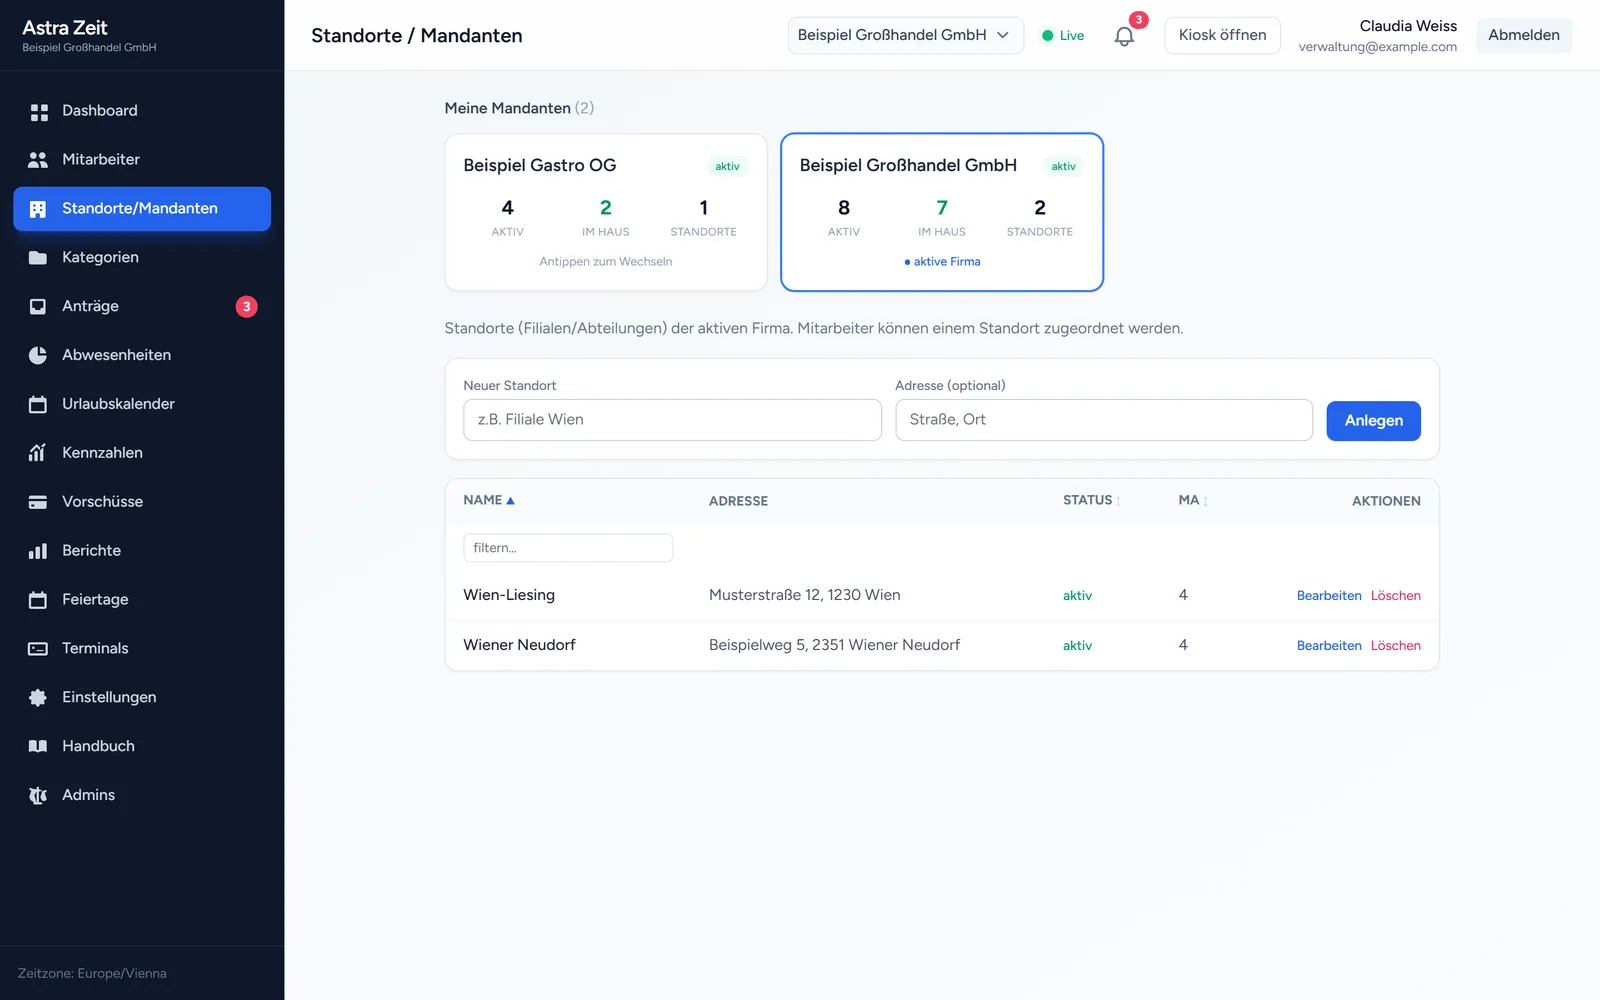This screenshot has width=1600, height=1000.
Task: Click Löschen for Wien-Liesing
Action: [1395, 596]
